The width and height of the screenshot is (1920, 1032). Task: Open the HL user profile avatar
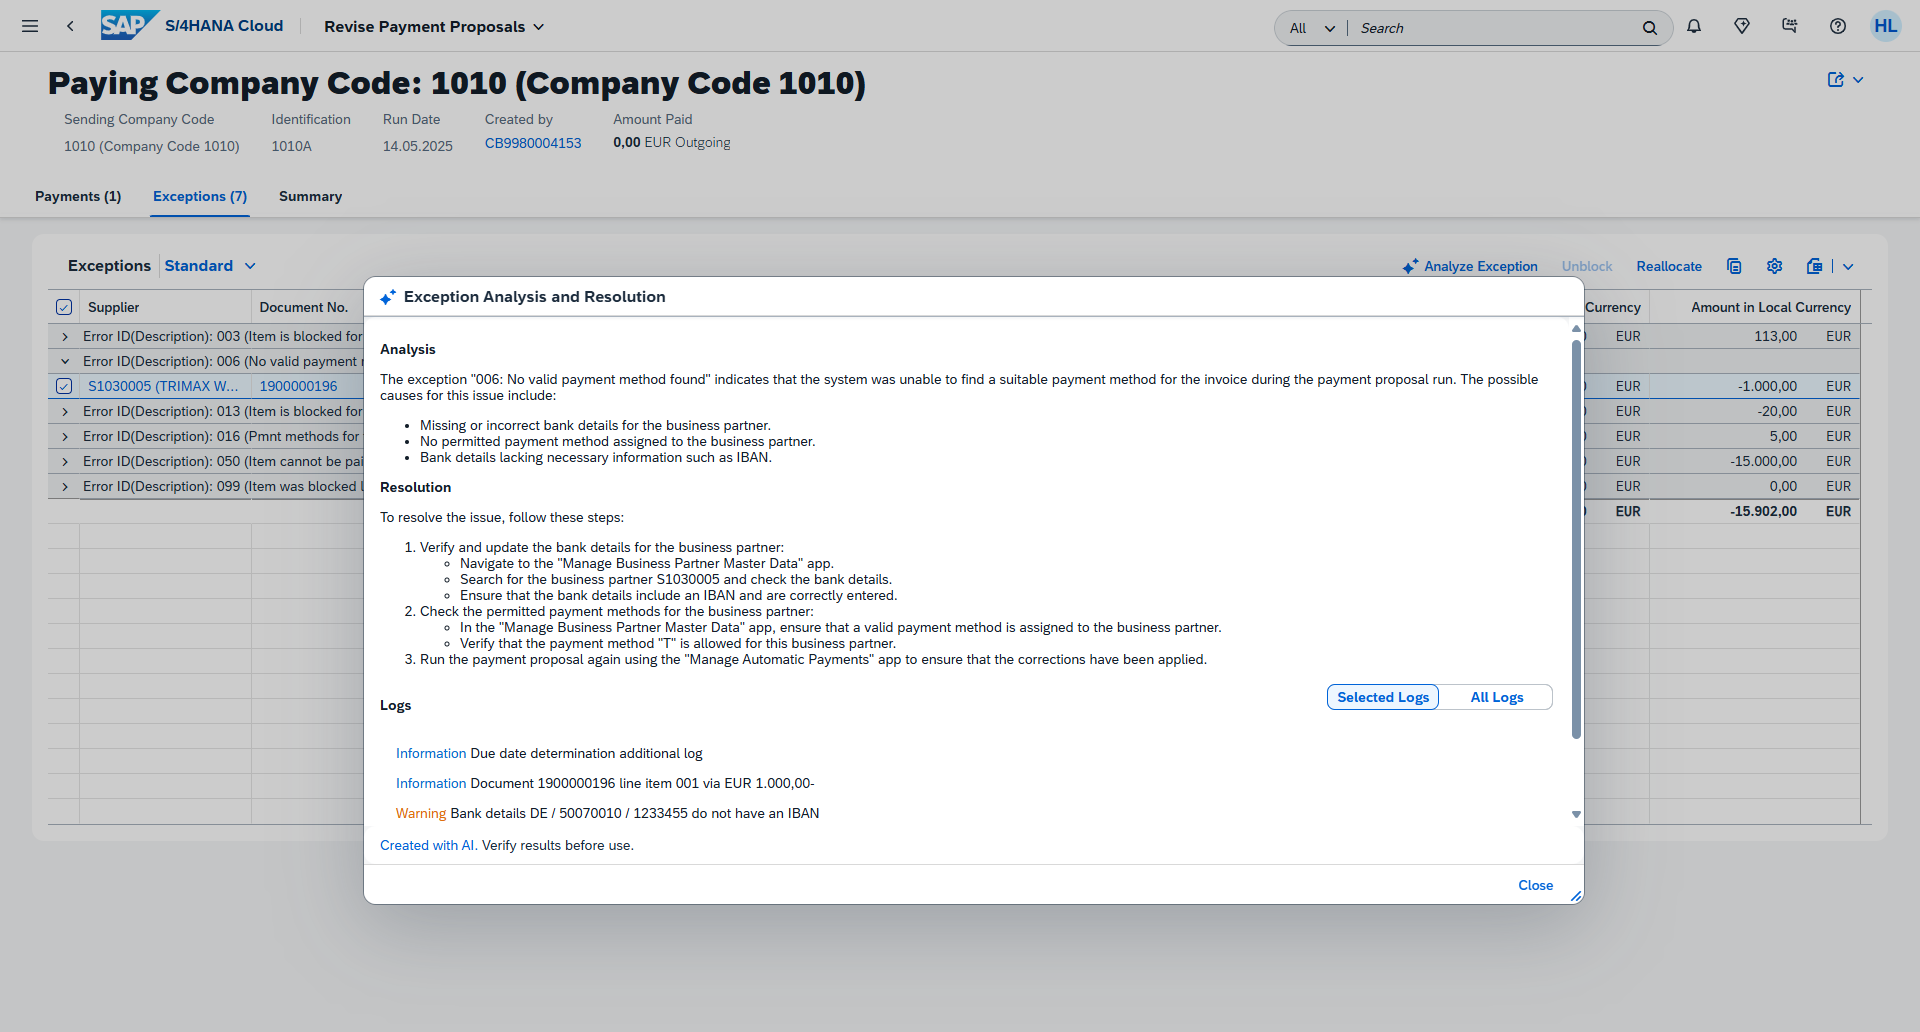1885,27
